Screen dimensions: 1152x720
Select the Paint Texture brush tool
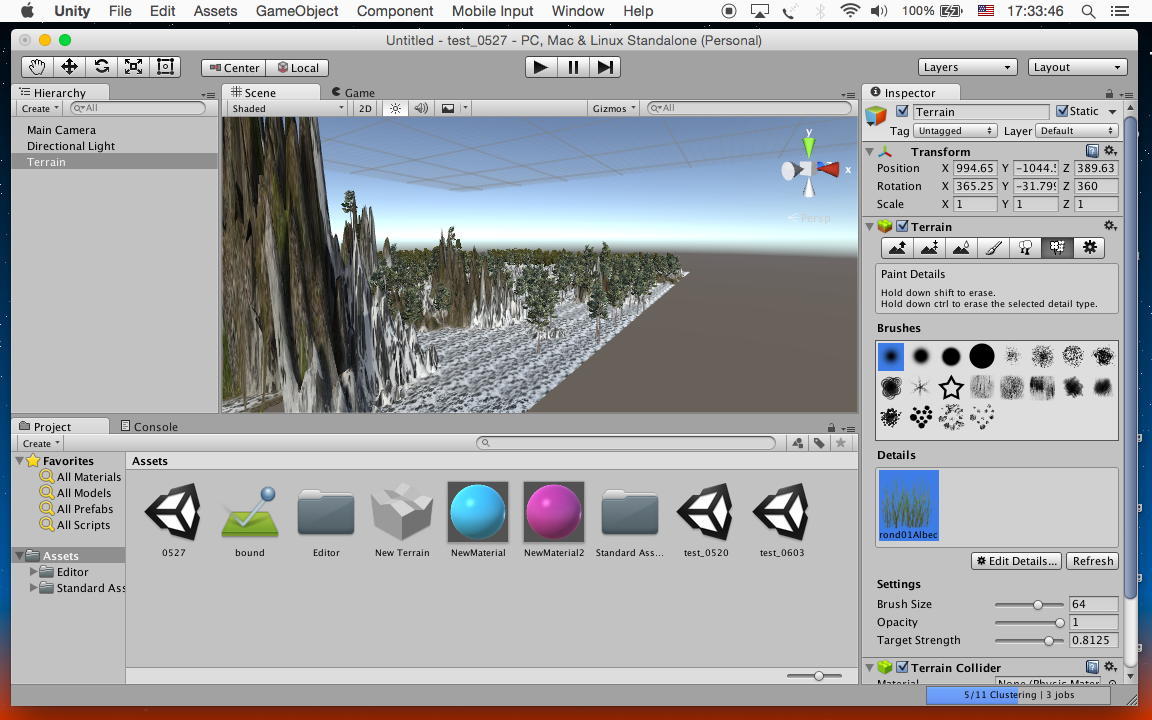click(x=993, y=248)
